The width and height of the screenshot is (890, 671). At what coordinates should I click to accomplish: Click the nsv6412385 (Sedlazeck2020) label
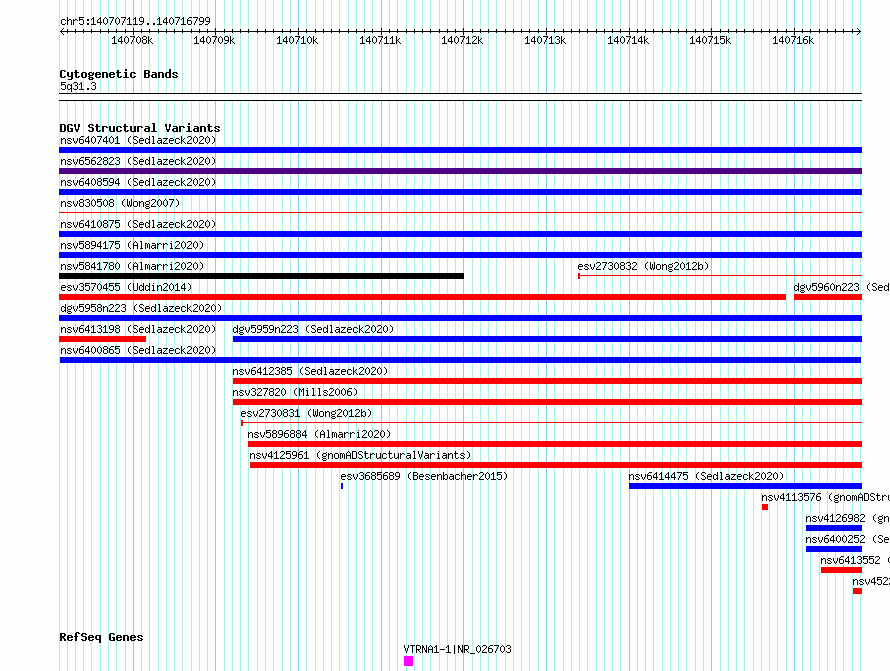coord(310,371)
